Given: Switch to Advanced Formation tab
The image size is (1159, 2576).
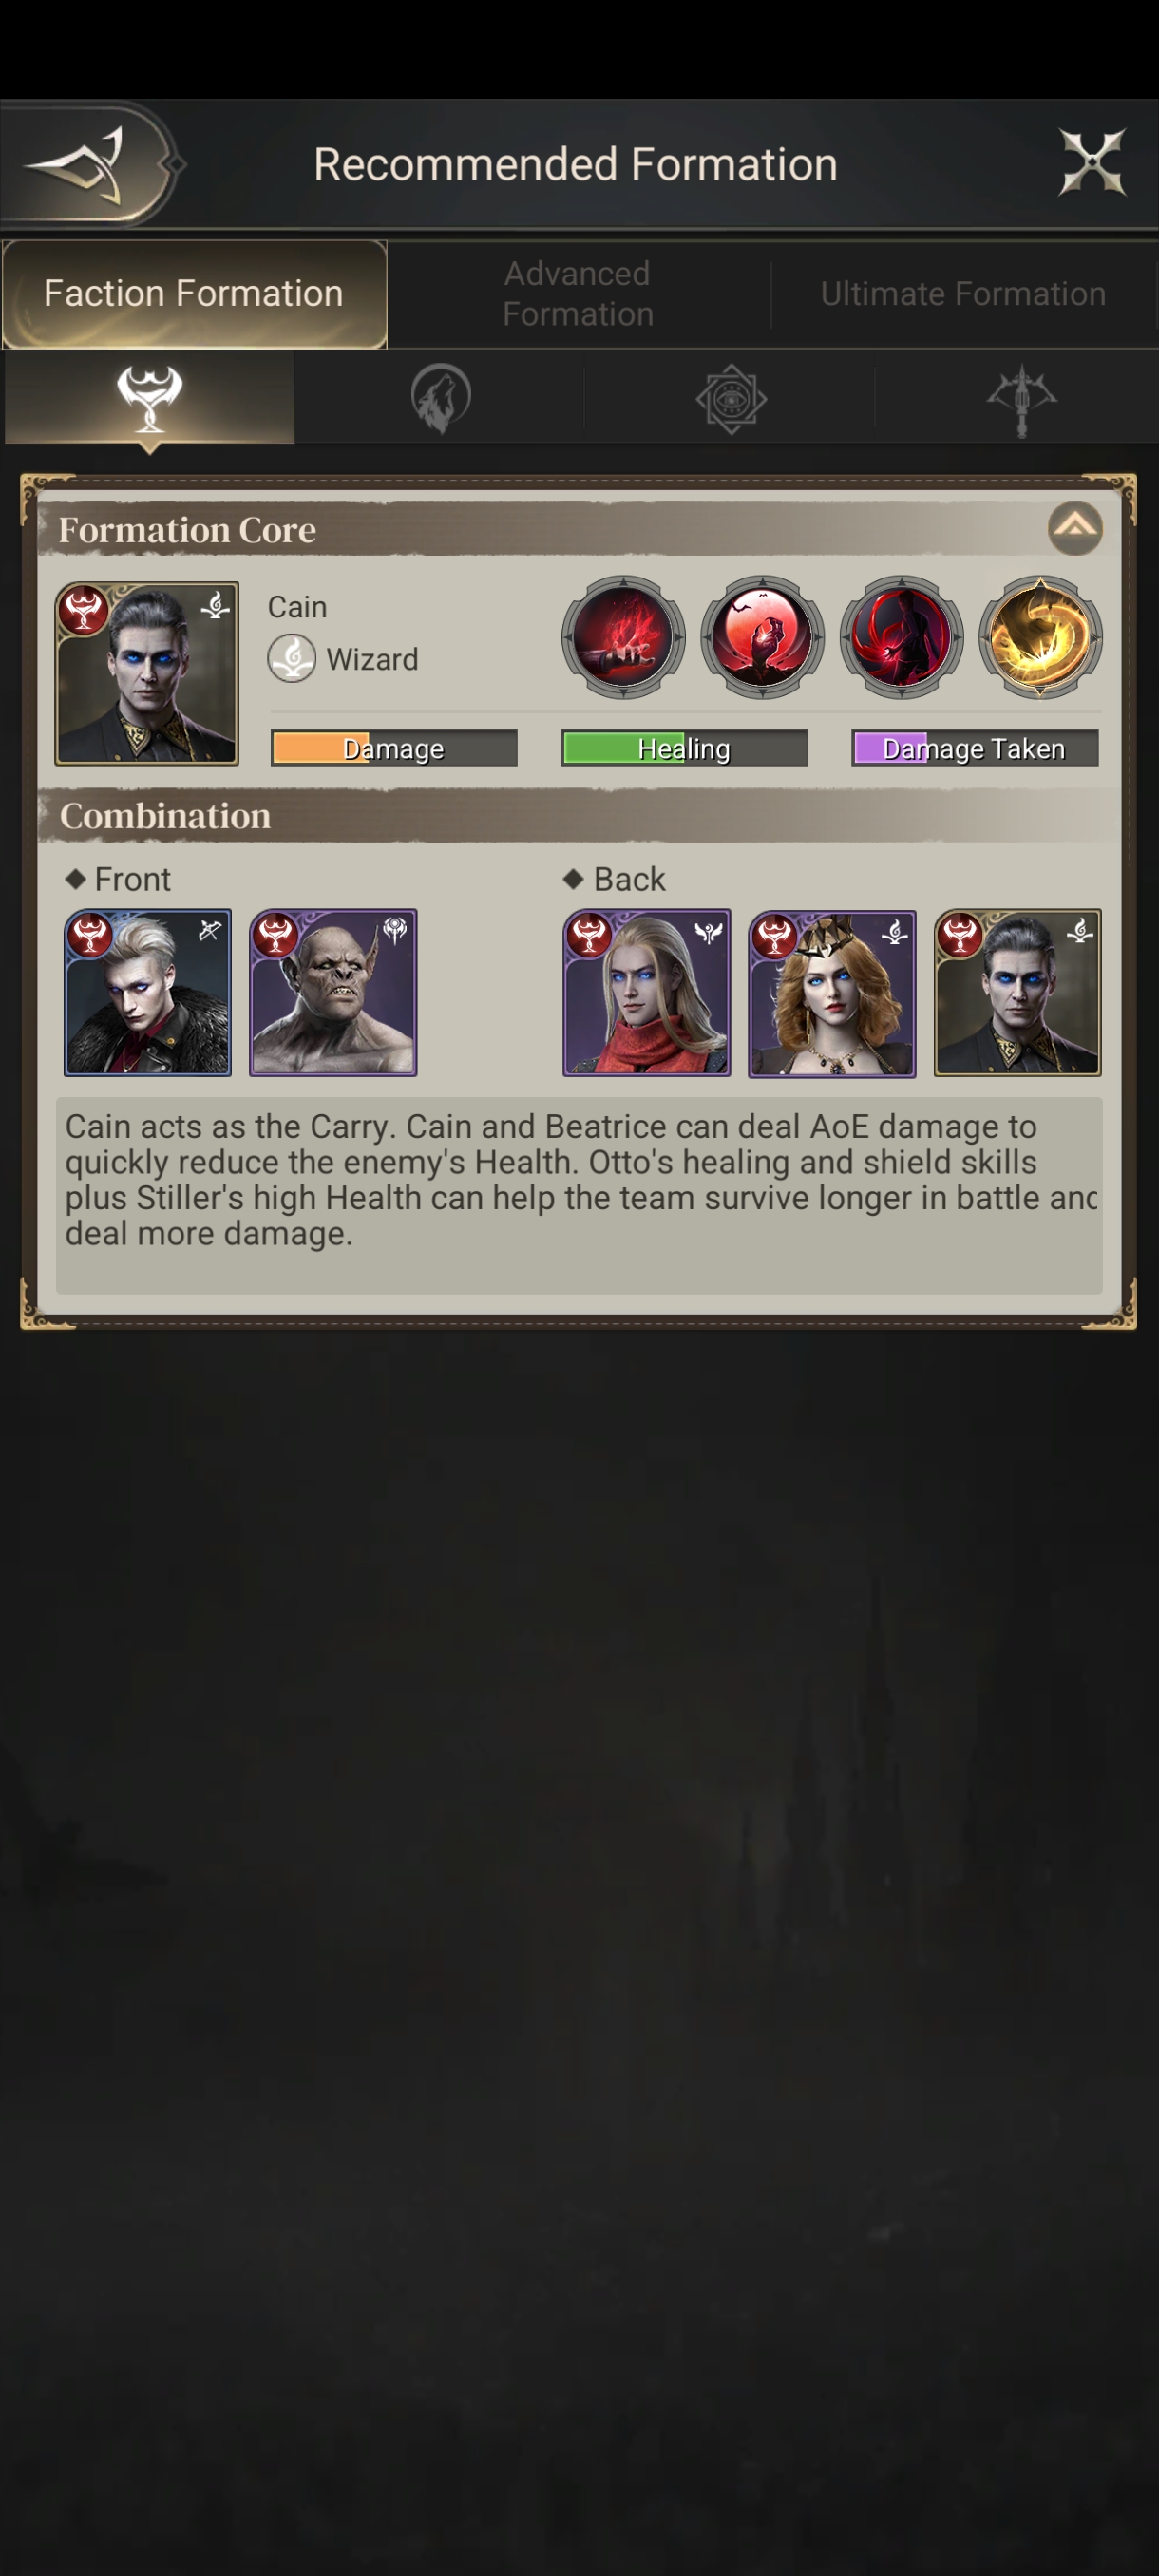Looking at the screenshot, I should [578, 294].
